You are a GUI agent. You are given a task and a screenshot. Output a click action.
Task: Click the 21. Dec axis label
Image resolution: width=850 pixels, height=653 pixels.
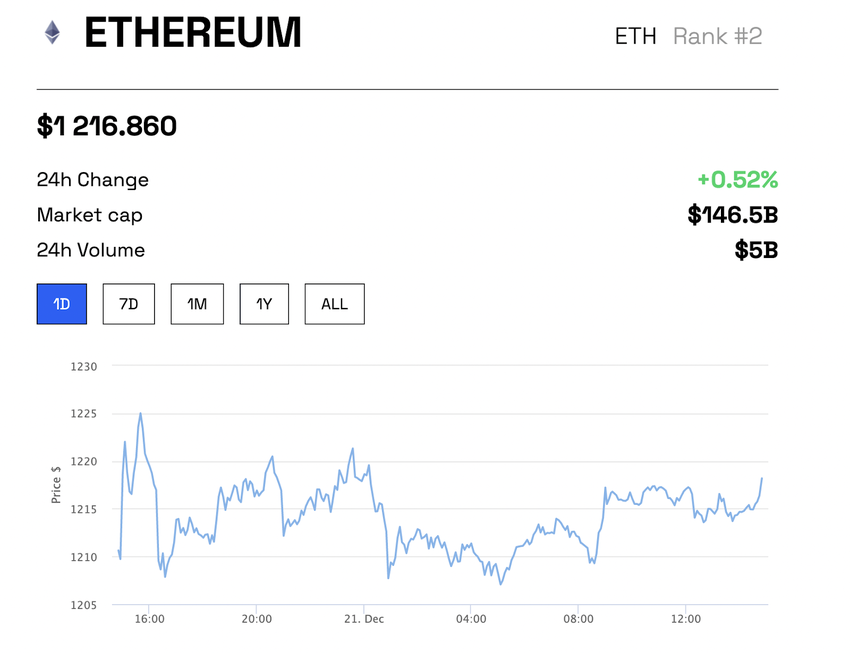click(364, 619)
